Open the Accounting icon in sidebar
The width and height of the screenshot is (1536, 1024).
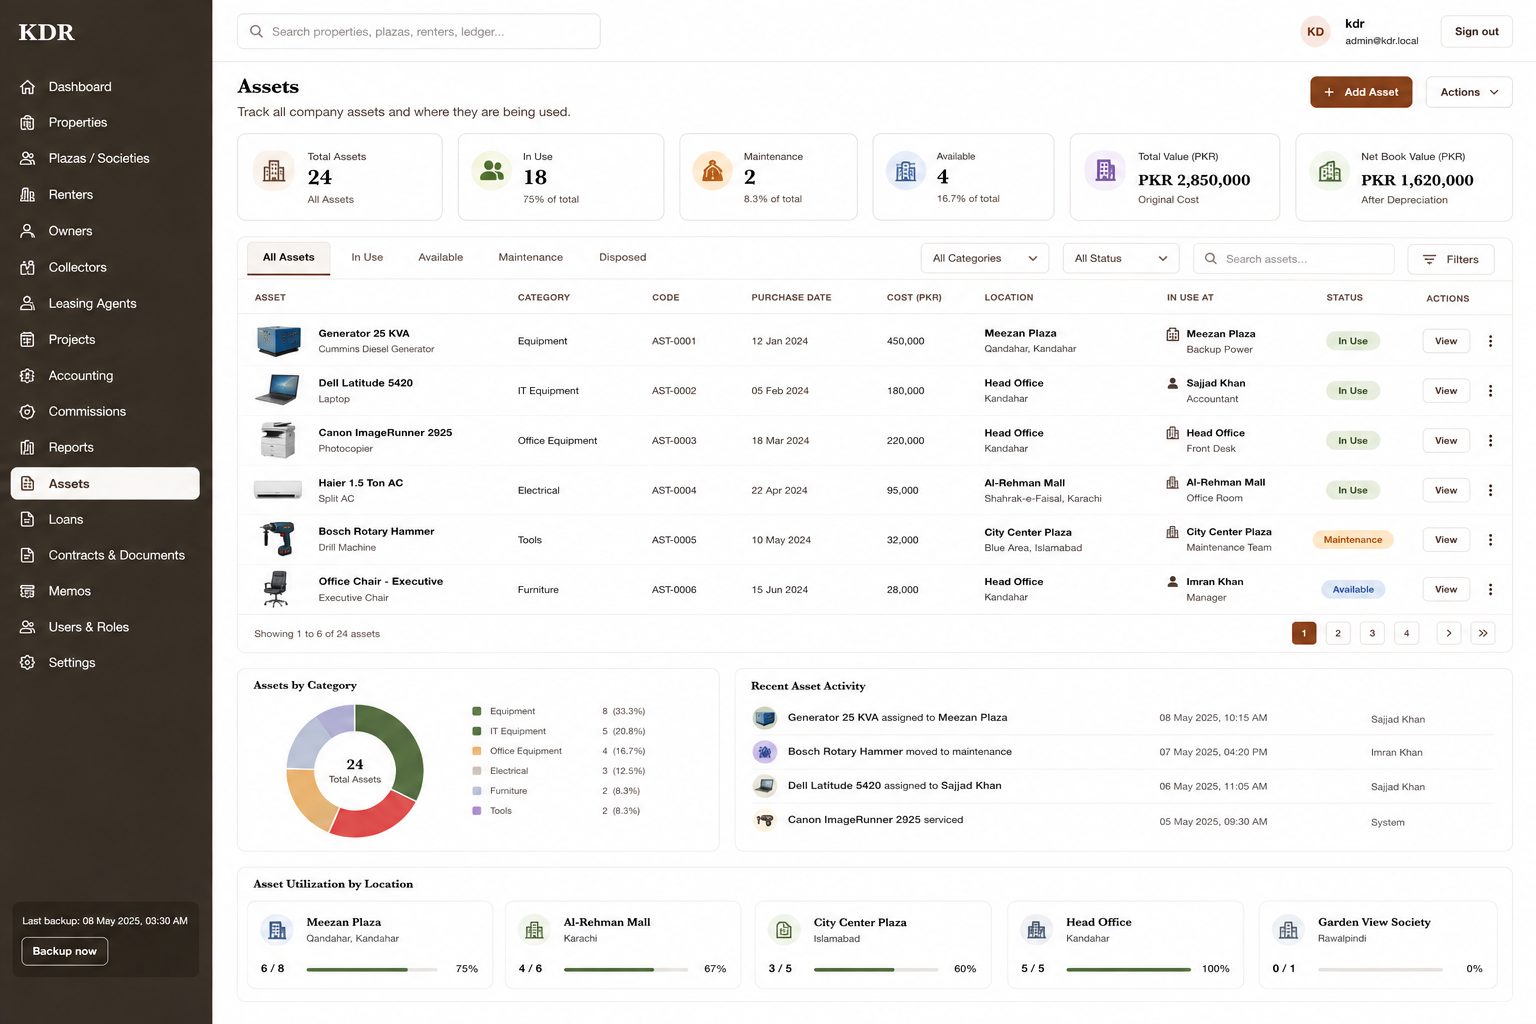coord(28,376)
